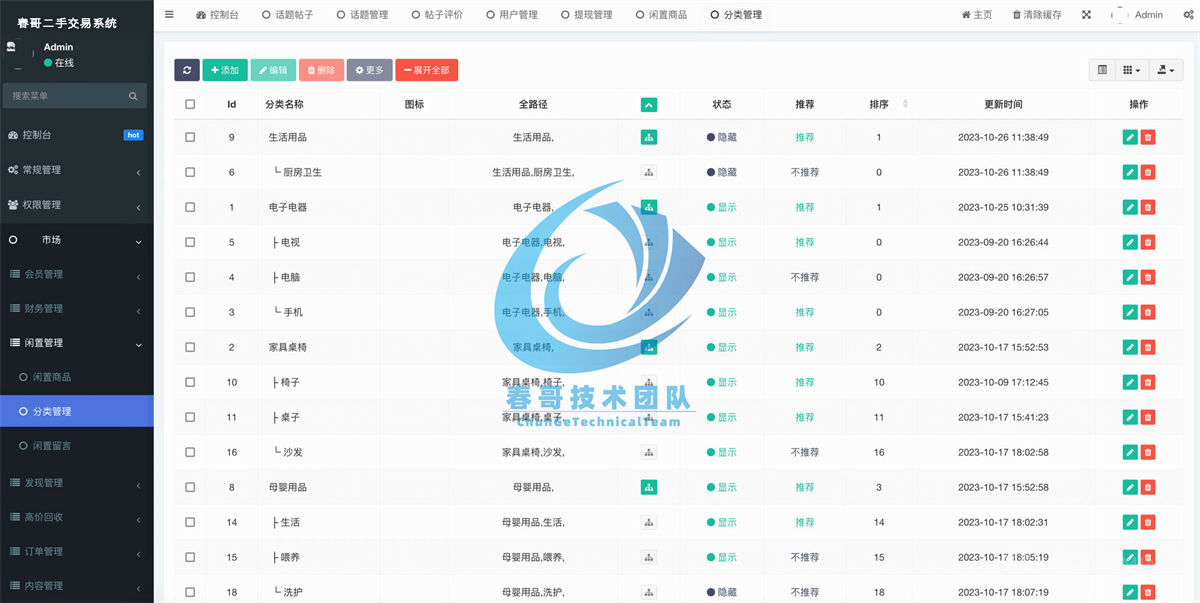Toggle 隐藏 status for 生活用品 row
Viewport: 1200px width, 603px height.
(x=722, y=137)
